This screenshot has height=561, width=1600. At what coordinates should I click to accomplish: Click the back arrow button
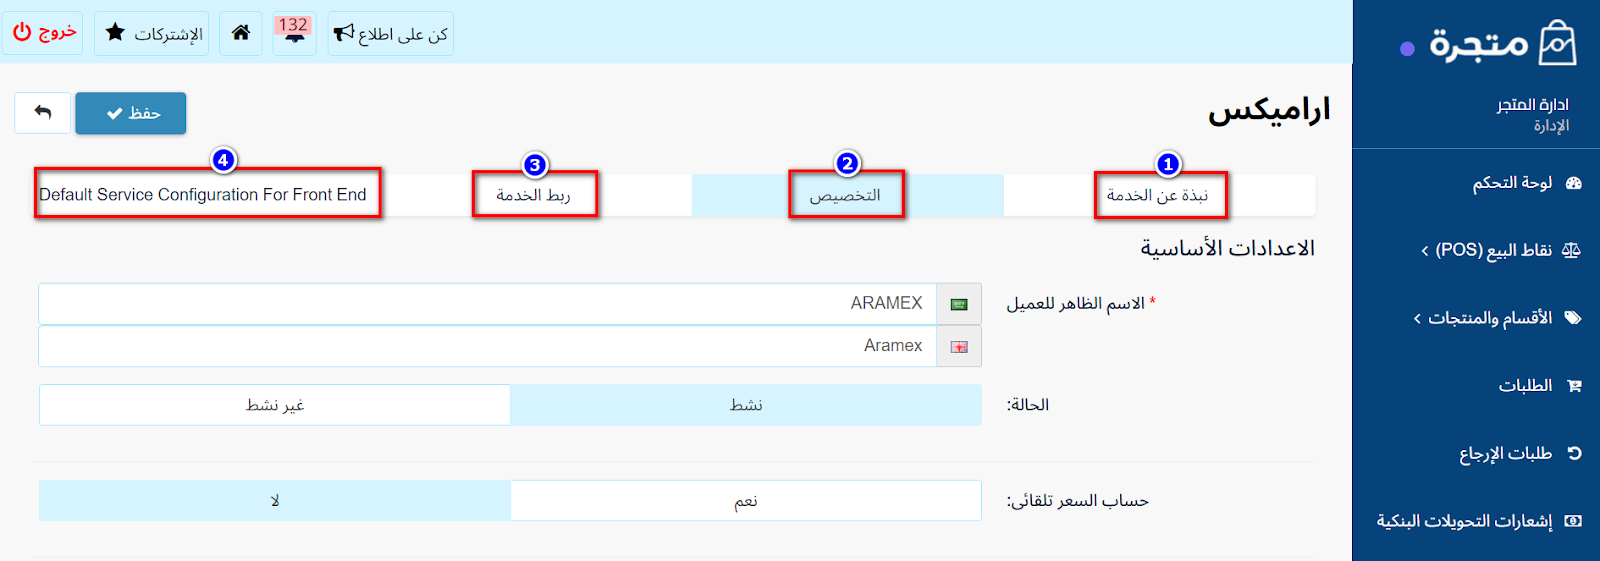pos(43,113)
